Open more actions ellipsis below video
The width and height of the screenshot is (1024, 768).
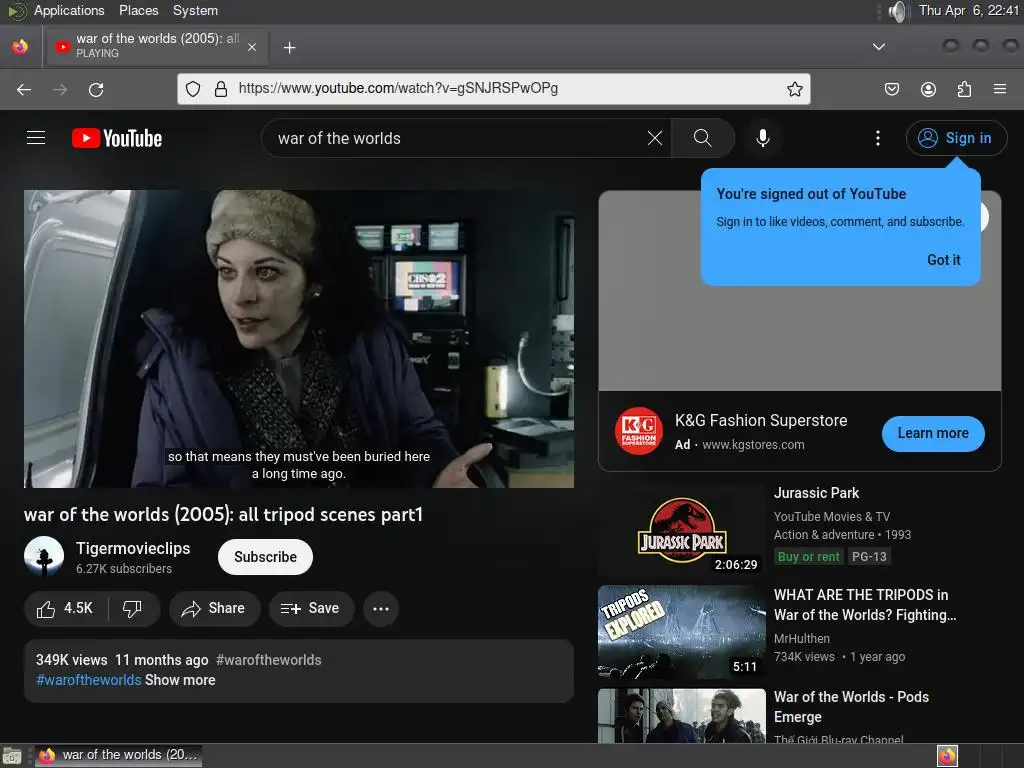coord(381,609)
